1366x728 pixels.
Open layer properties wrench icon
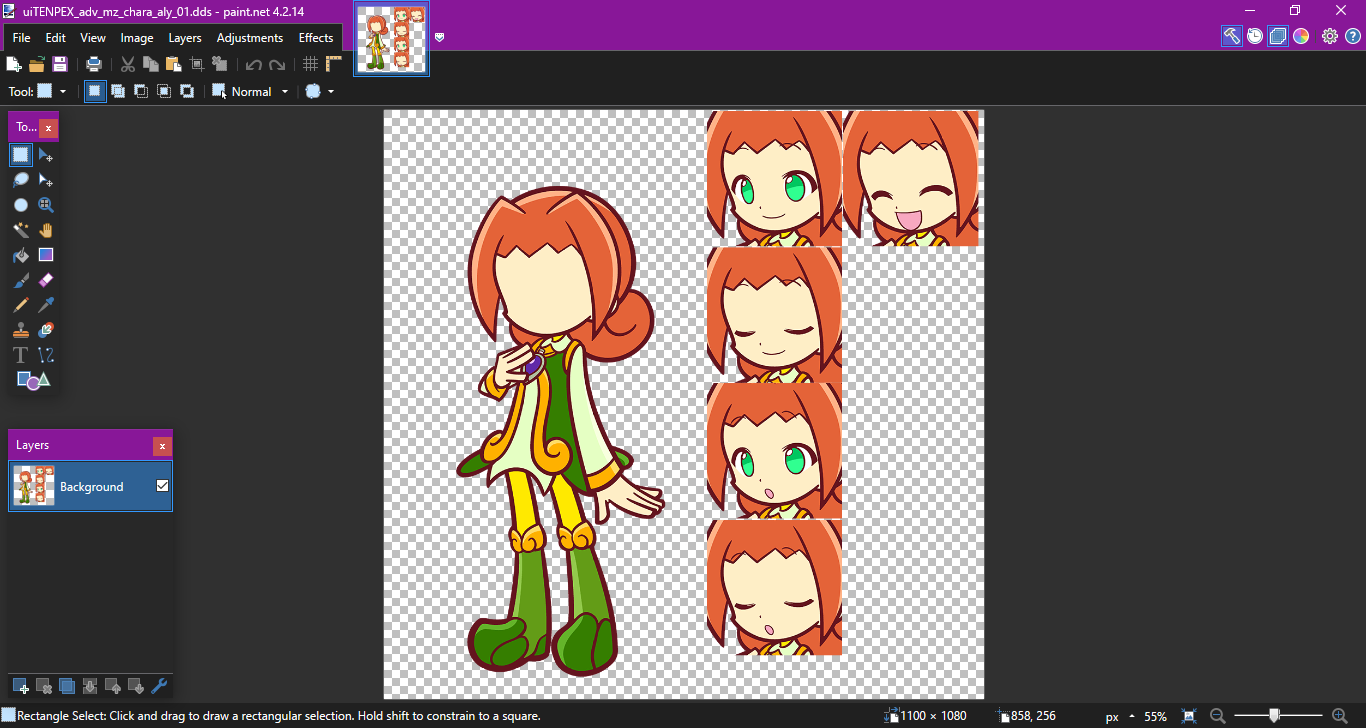point(159,686)
